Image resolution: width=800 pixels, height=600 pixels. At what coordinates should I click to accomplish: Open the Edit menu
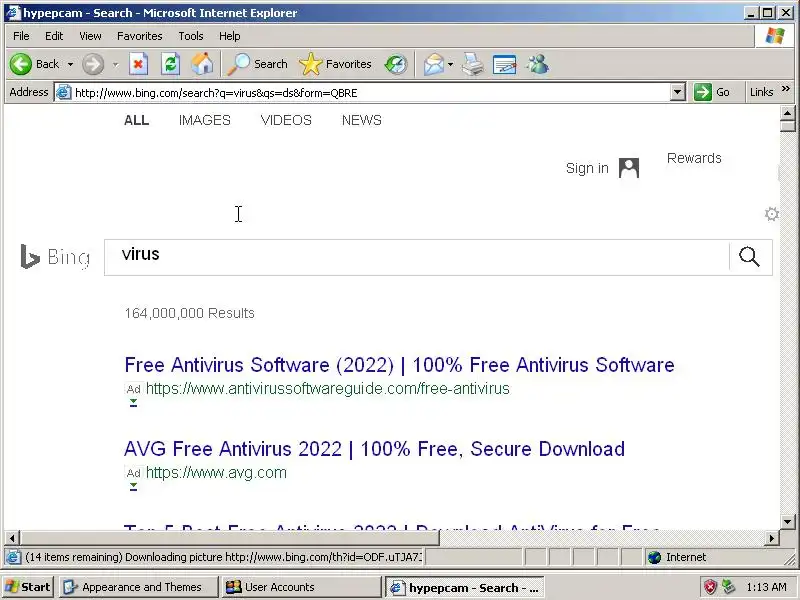pos(54,36)
